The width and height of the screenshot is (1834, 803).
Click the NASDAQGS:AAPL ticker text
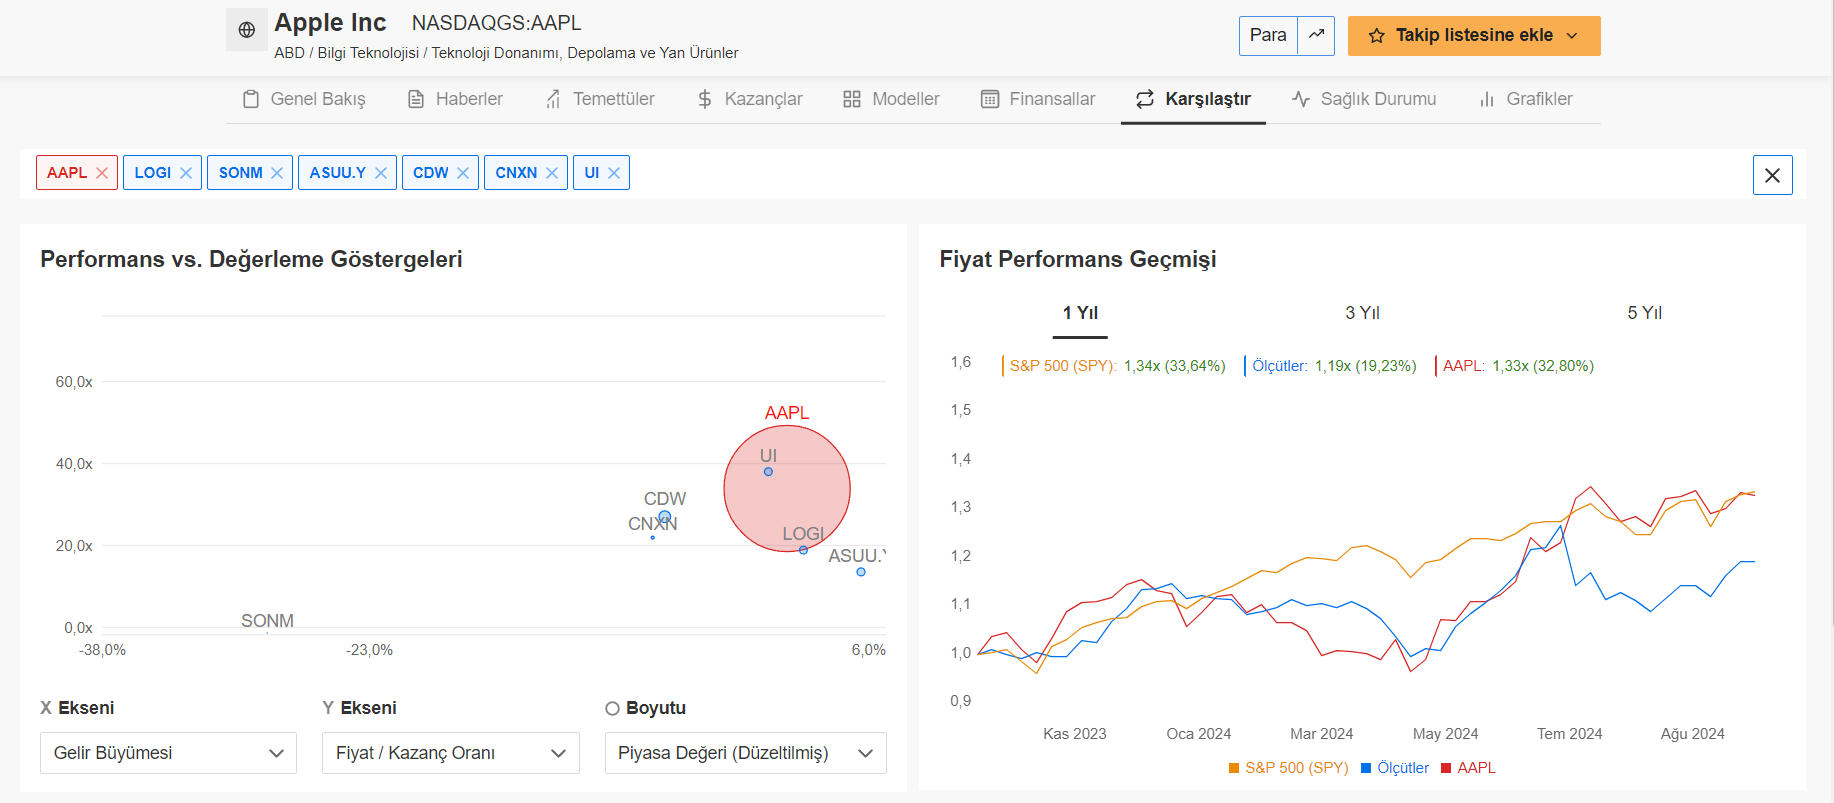(496, 23)
